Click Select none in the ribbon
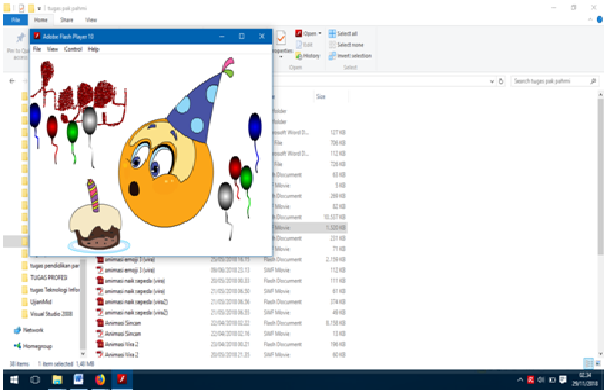Image resolution: width=606 pixels, height=390 pixels. 346,45
